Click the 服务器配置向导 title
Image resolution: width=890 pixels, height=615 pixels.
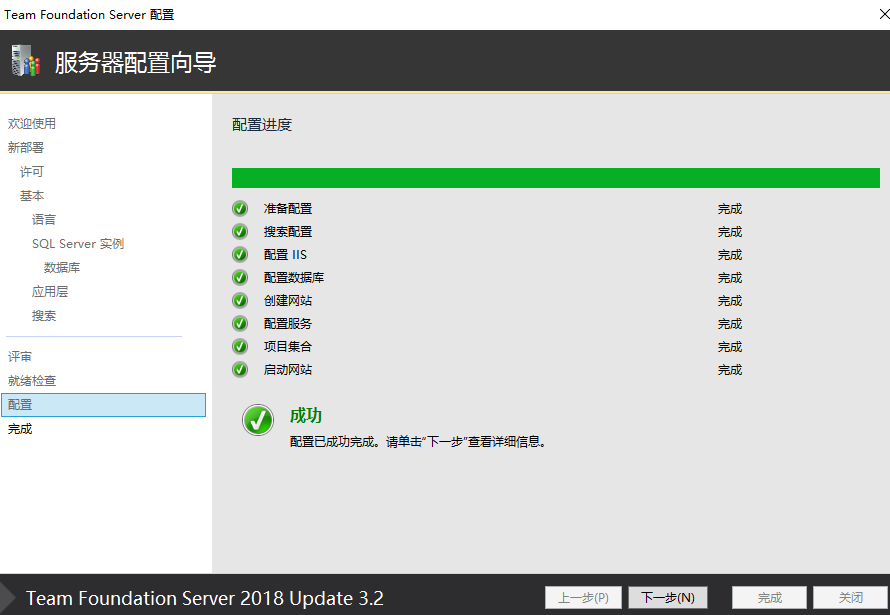click(x=135, y=62)
